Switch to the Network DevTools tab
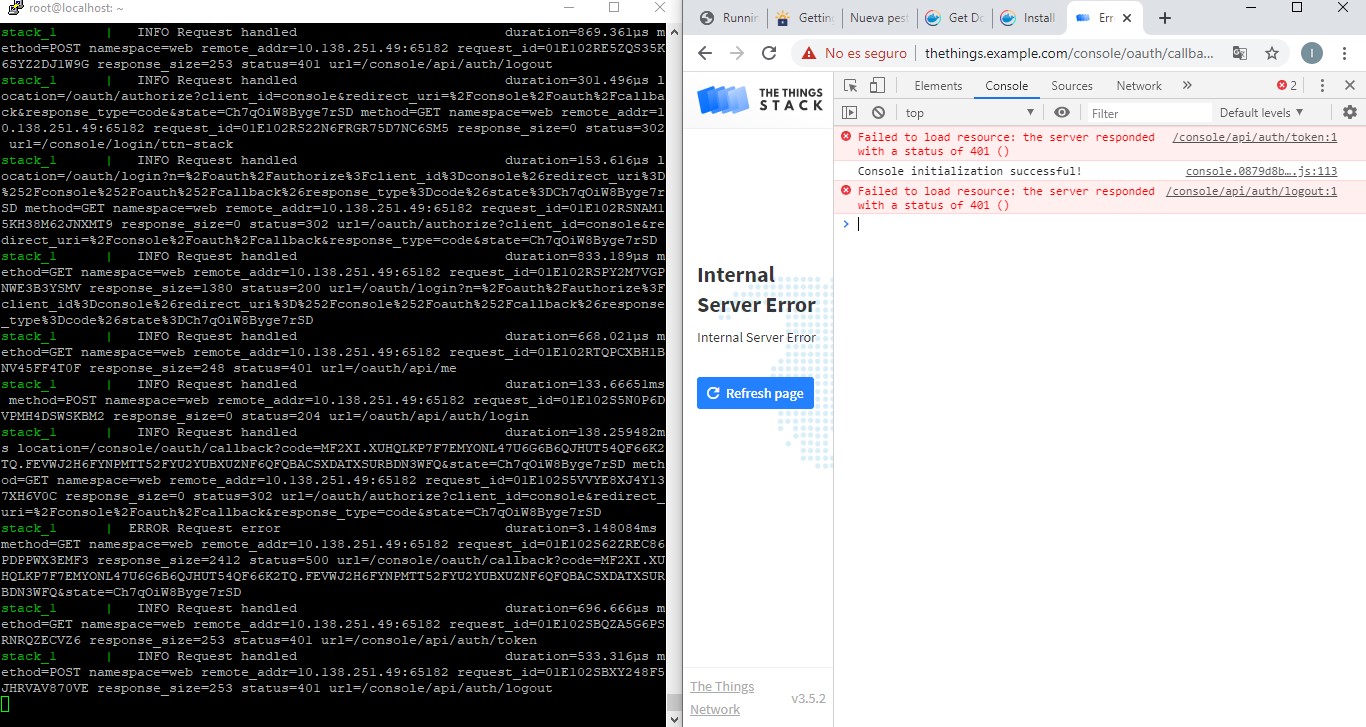 point(1139,86)
